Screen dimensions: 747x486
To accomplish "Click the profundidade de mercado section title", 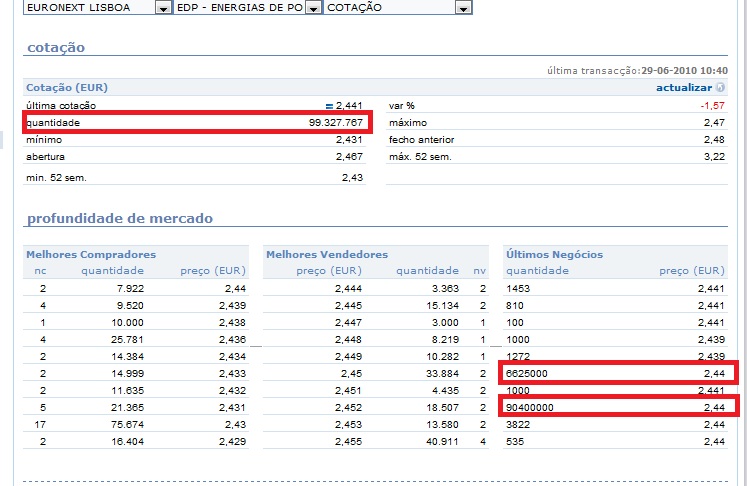I will [x=119, y=218].
